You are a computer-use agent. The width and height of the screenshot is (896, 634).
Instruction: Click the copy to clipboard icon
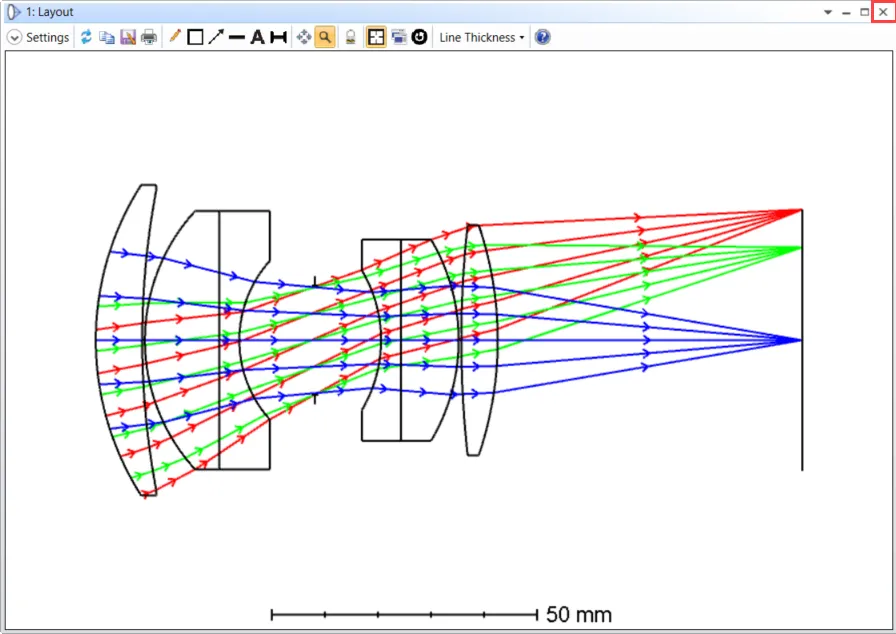[107, 37]
